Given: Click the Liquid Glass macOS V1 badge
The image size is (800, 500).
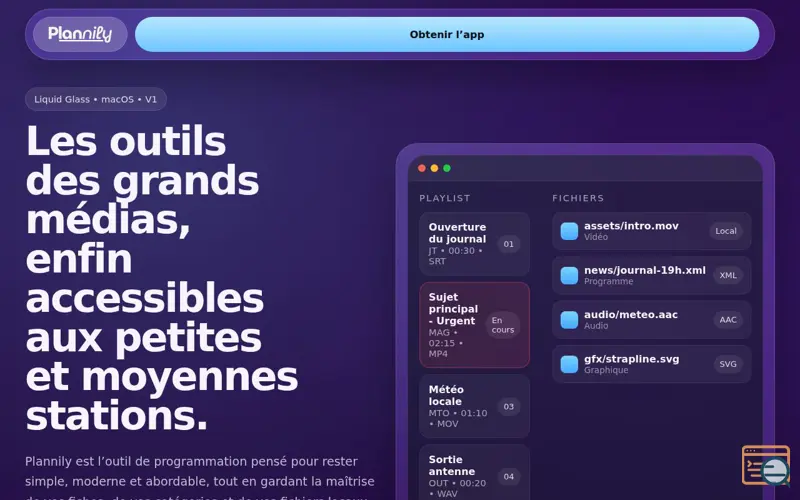Looking at the screenshot, I should pyautogui.click(x=96, y=99).
